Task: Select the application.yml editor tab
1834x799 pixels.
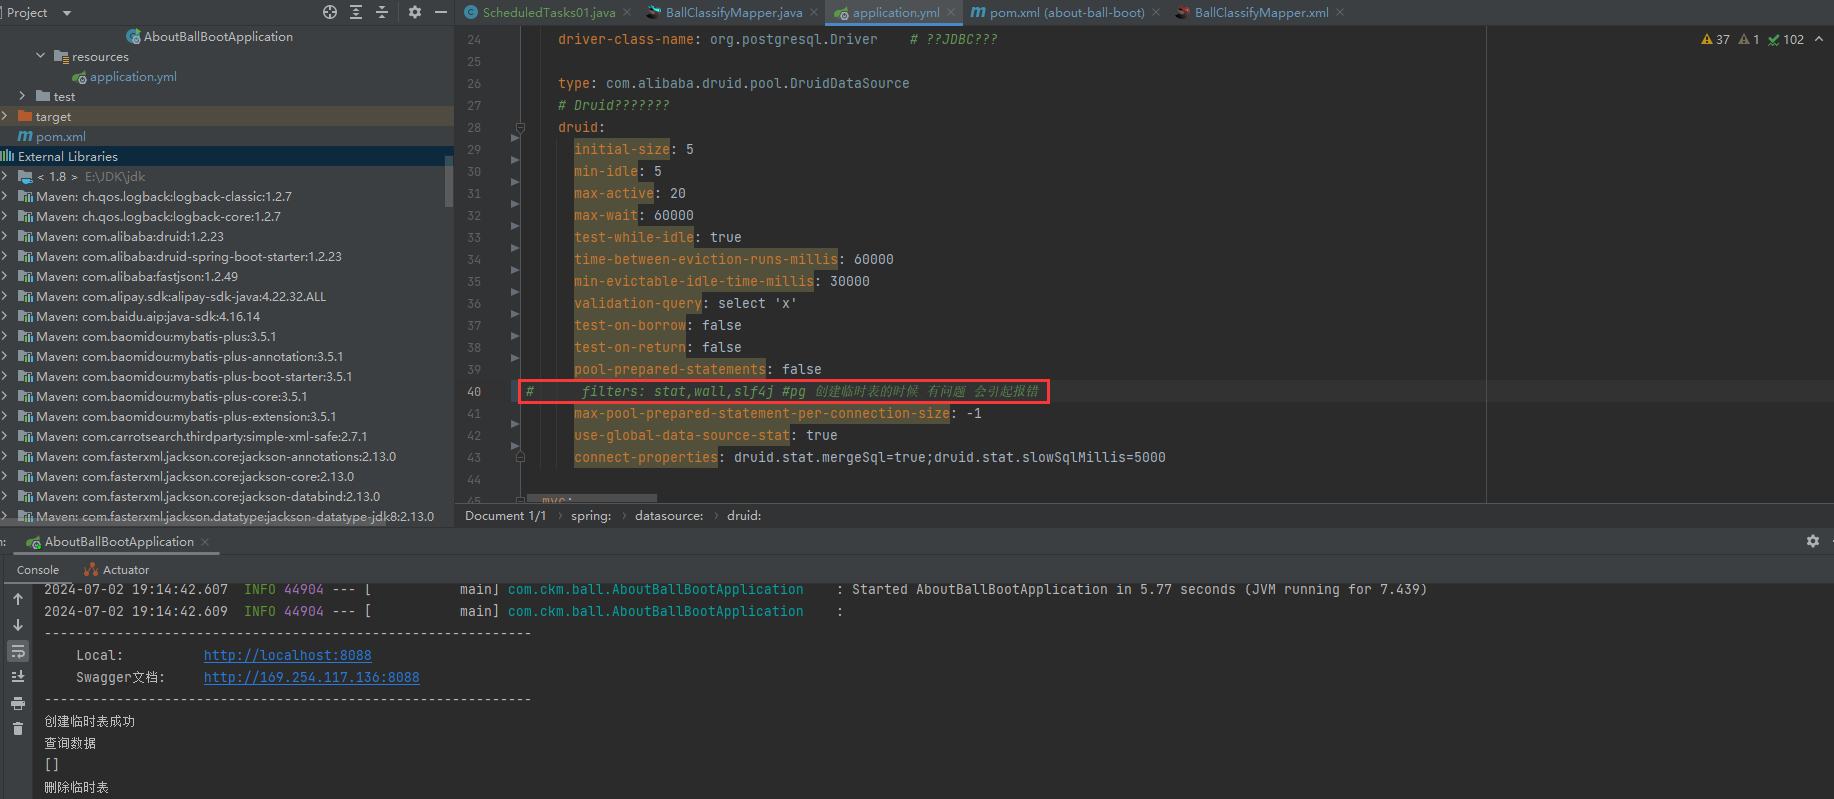Action: pyautogui.click(x=896, y=13)
